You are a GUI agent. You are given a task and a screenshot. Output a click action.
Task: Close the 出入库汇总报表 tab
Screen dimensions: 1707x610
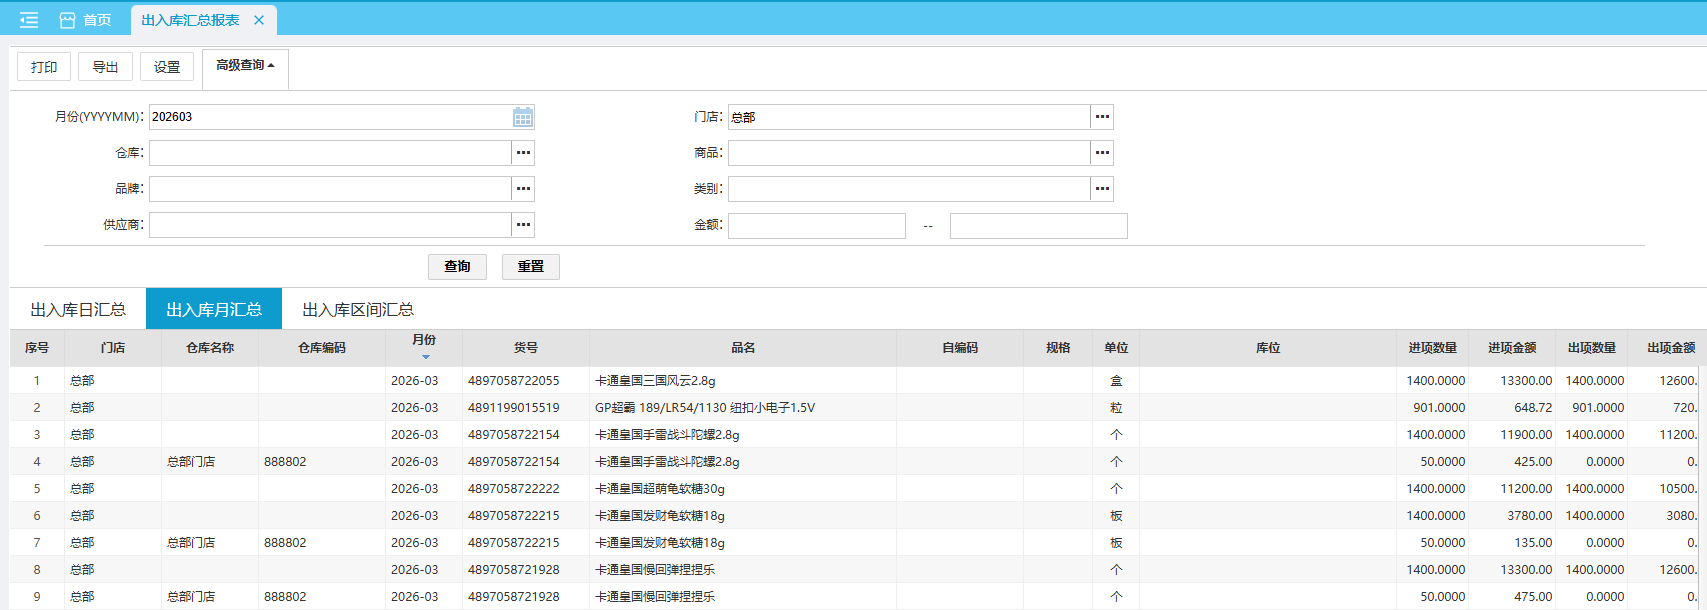coord(259,20)
